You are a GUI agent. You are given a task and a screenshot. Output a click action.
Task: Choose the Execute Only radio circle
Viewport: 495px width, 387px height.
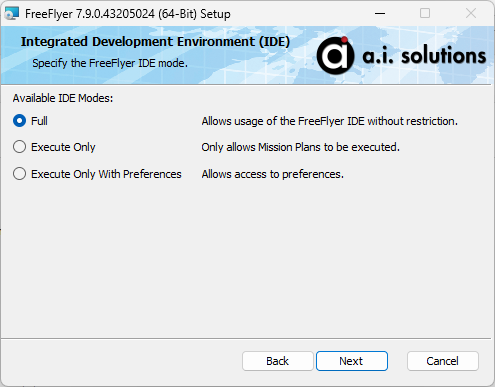pos(19,147)
